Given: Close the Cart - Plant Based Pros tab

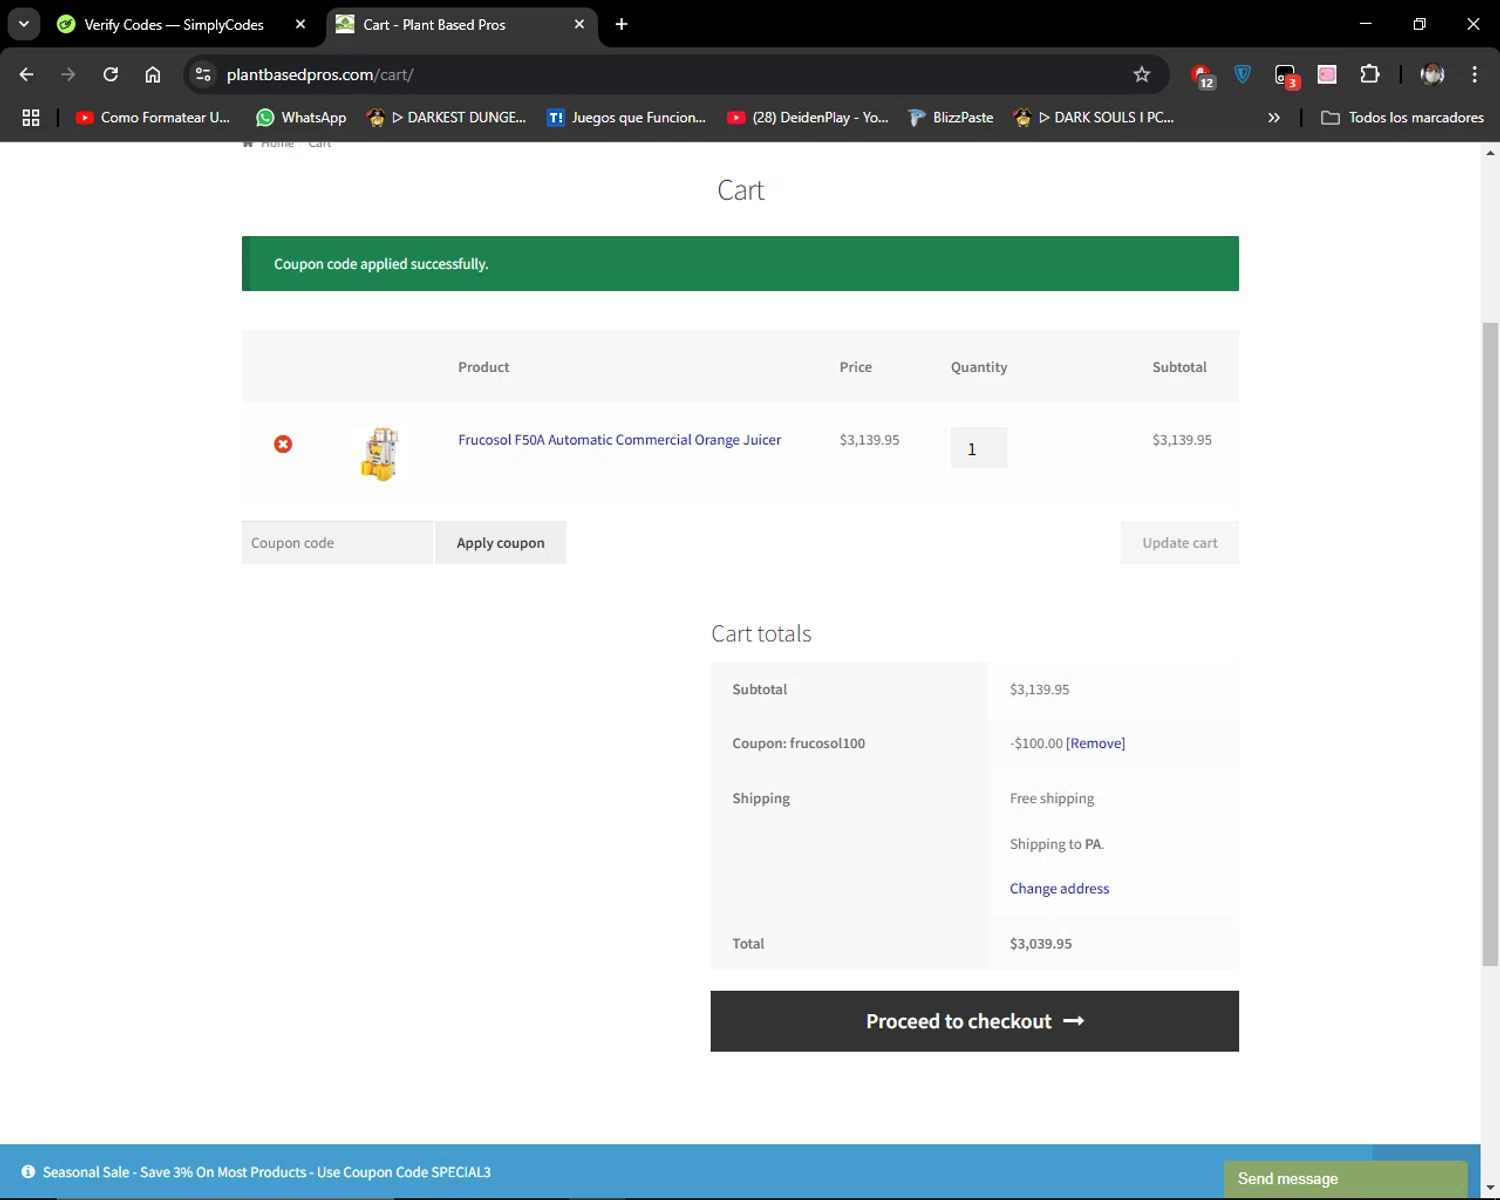Looking at the screenshot, I should tap(579, 24).
